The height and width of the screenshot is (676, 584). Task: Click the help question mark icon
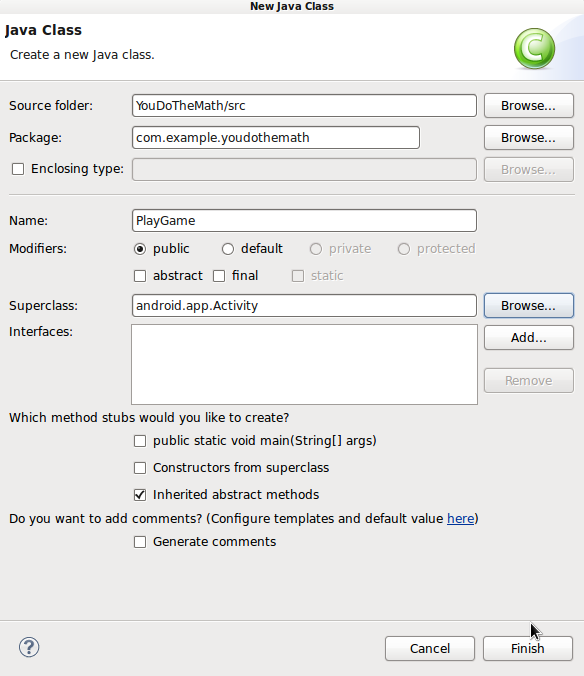click(x=29, y=647)
